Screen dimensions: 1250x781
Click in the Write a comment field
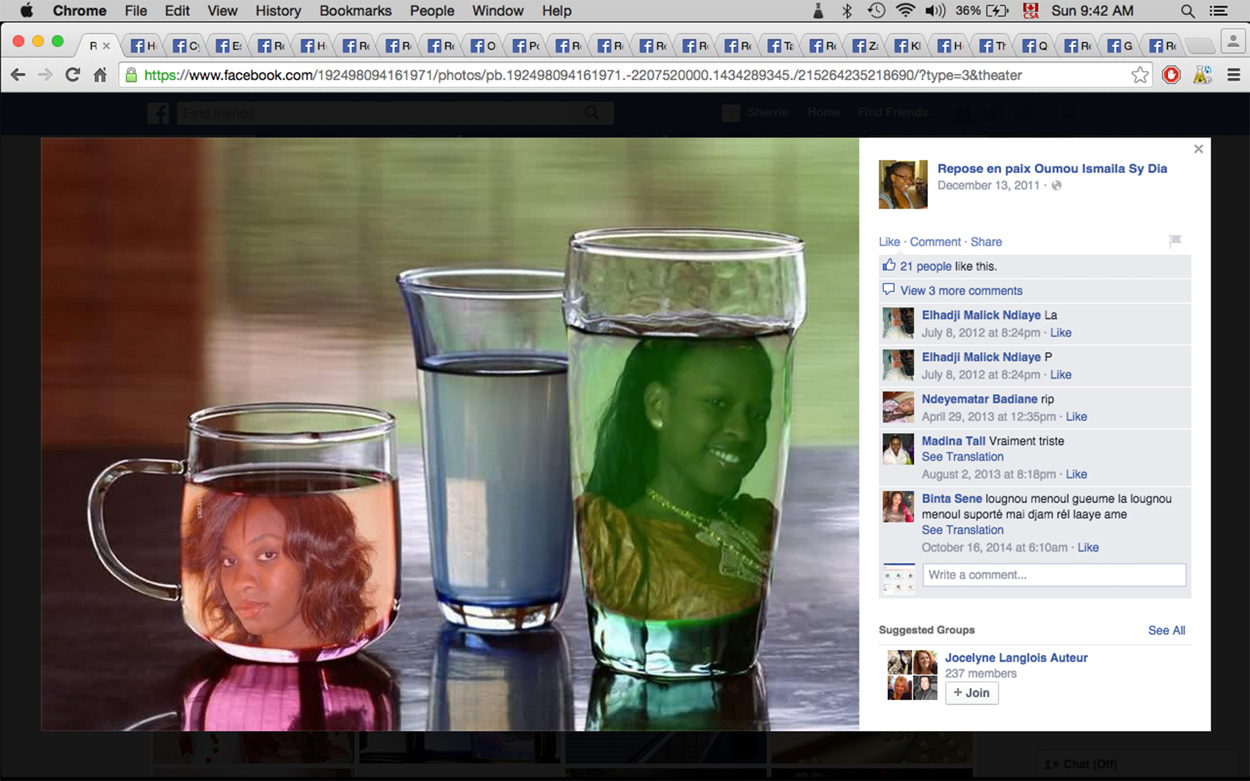(1053, 575)
